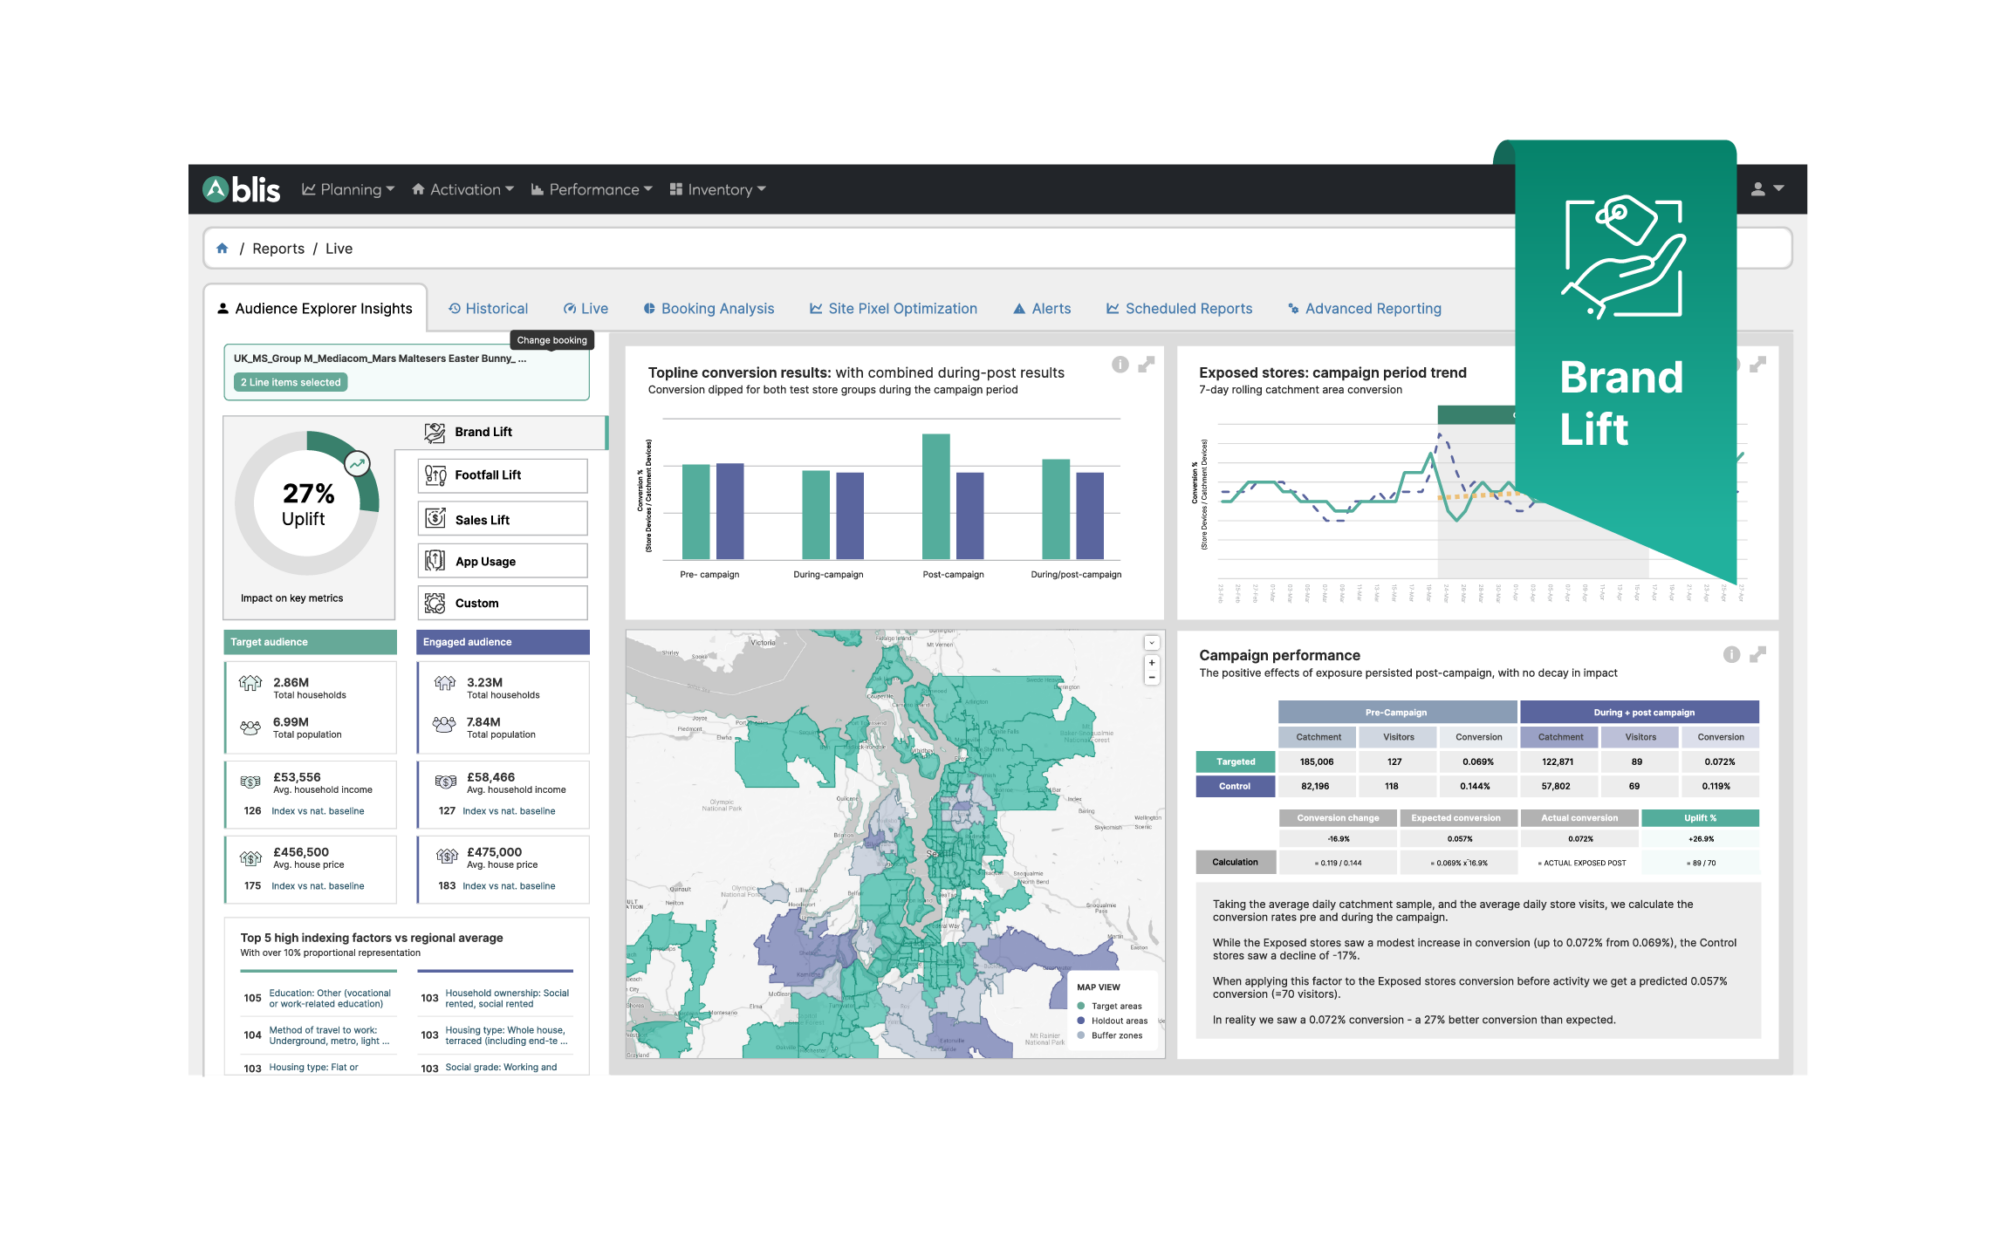Click the Calculation row label
The width and height of the screenshot is (2000, 1236).
click(1235, 862)
